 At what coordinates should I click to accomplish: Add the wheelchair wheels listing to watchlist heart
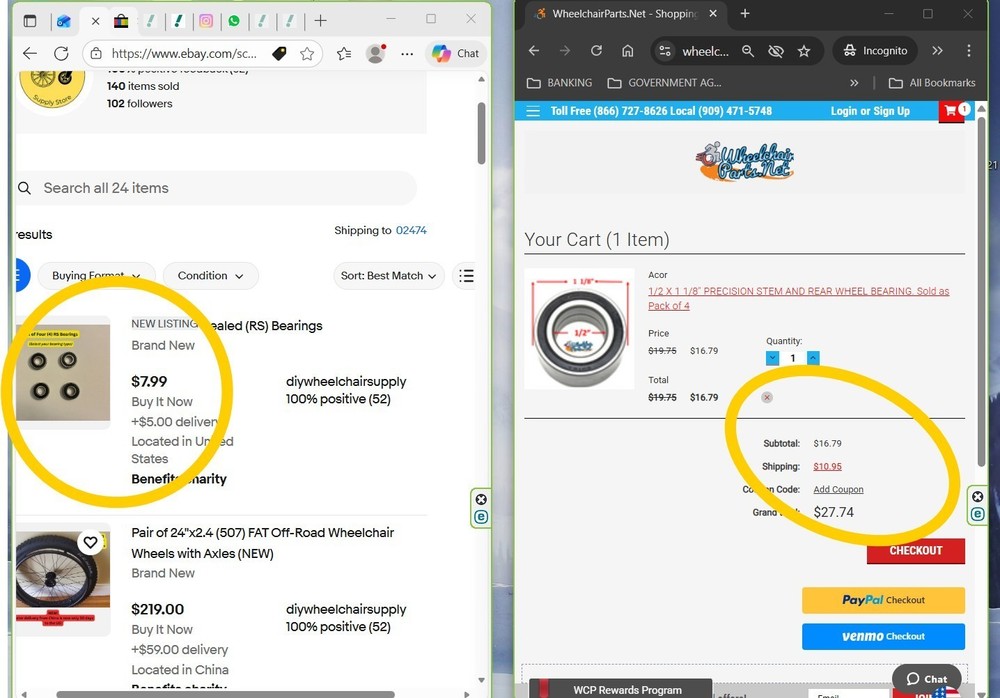click(91, 542)
